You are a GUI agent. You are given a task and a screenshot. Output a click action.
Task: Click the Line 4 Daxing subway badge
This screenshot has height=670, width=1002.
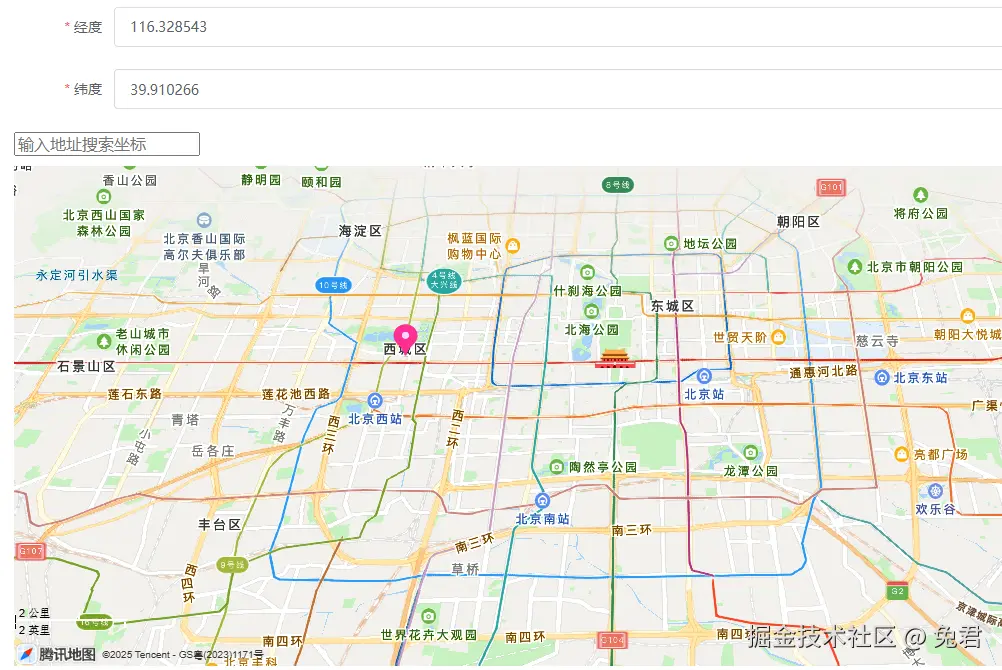pyautogui.click(x=443, y=281)
